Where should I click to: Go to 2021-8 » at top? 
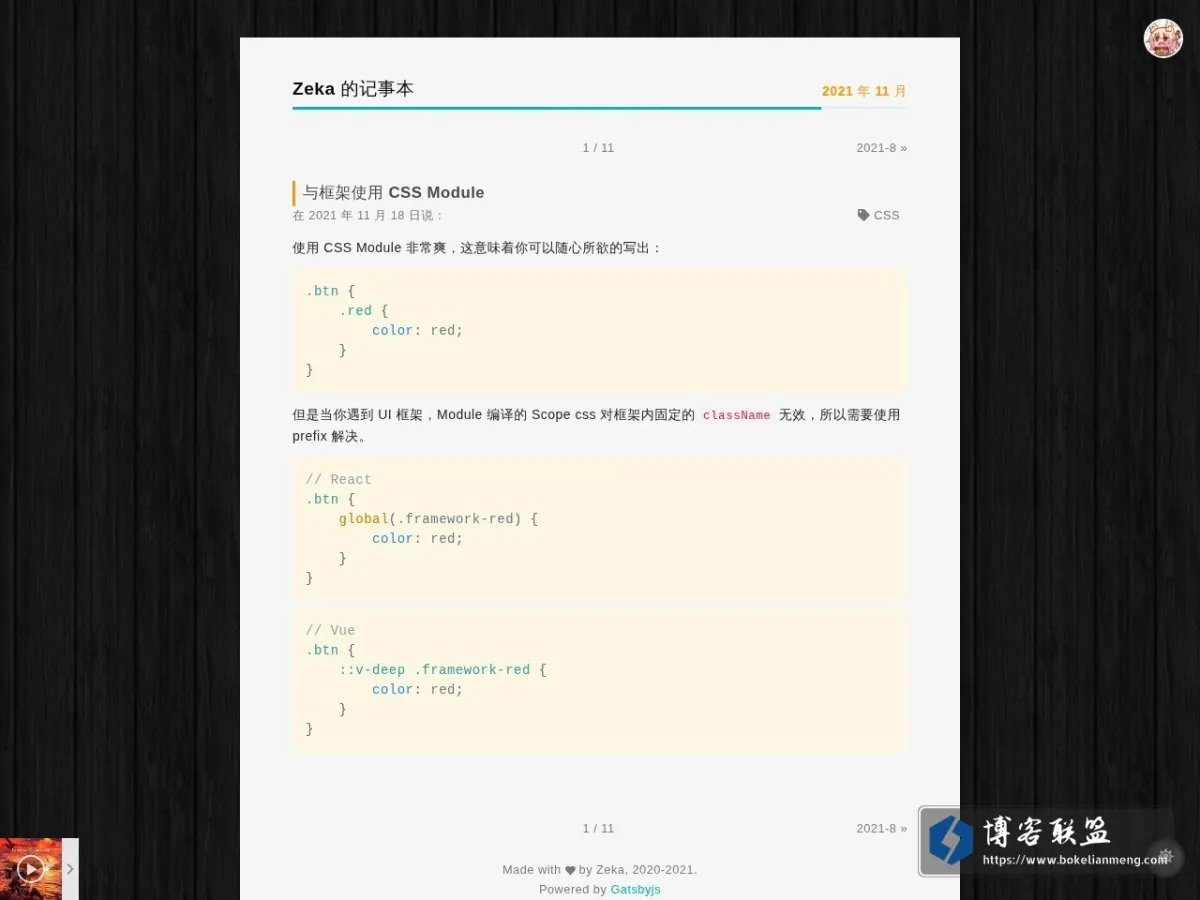click(x=881, y=148)
